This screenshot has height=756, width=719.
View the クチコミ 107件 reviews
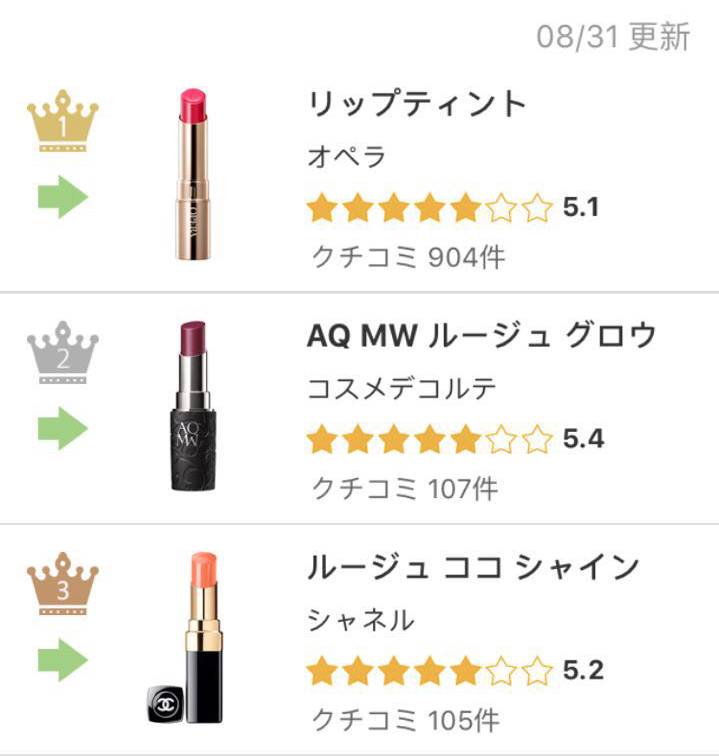click(x=405, y=488)
